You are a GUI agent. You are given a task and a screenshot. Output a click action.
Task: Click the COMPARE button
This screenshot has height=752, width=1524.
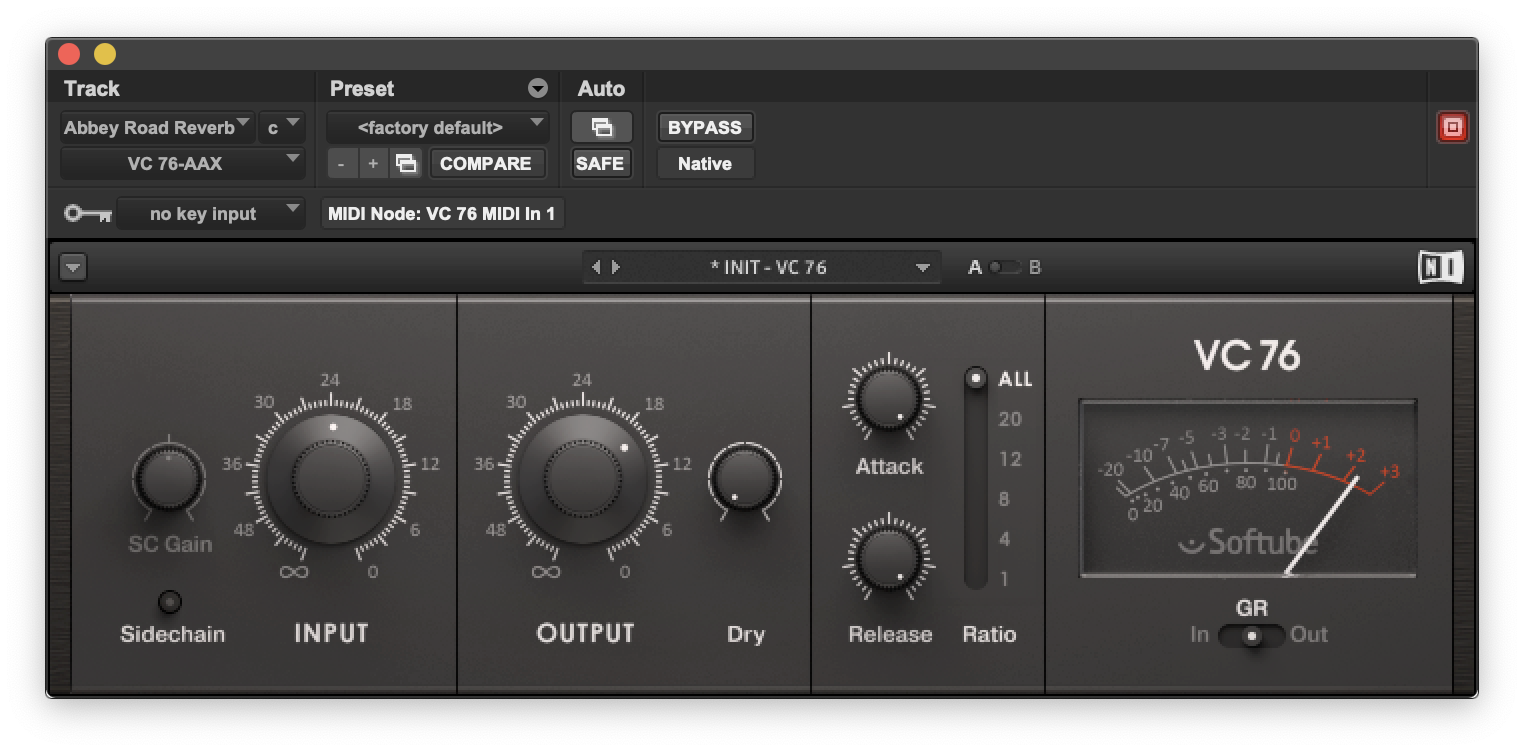pyautogui.click(x=488, y=163)
